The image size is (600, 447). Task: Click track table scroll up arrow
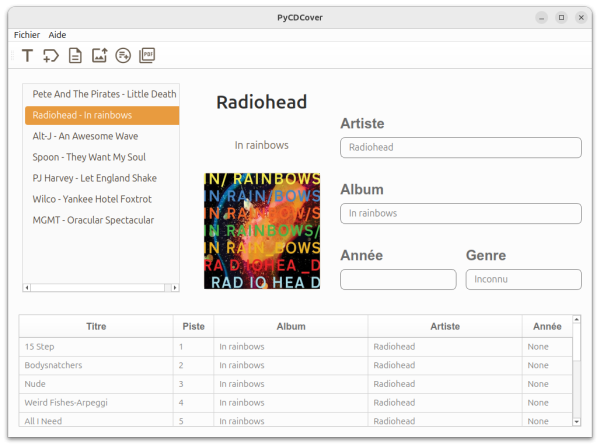point(576,321)
